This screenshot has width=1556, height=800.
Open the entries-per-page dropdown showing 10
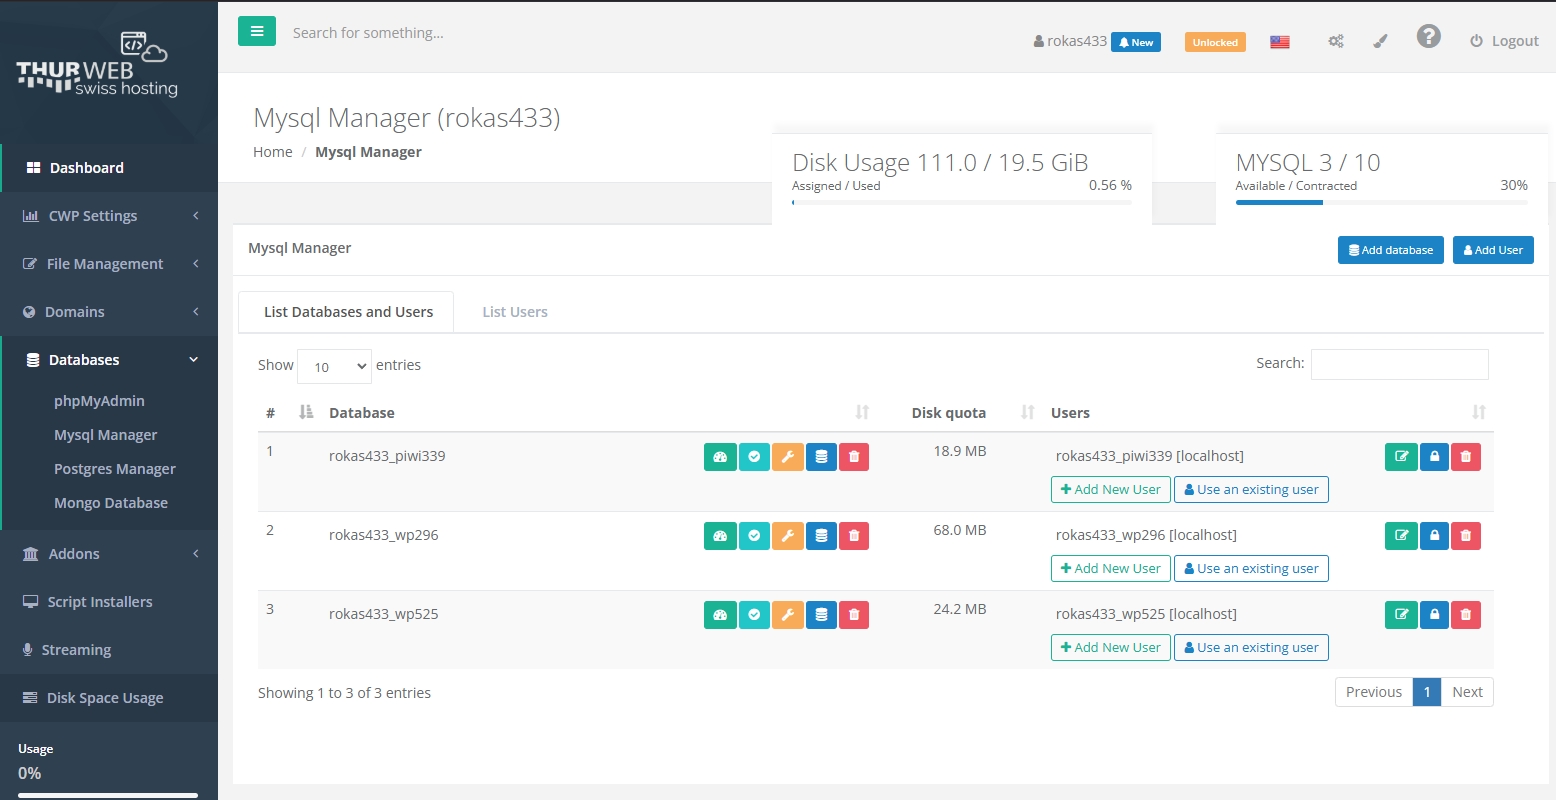[x=334, y=366]
